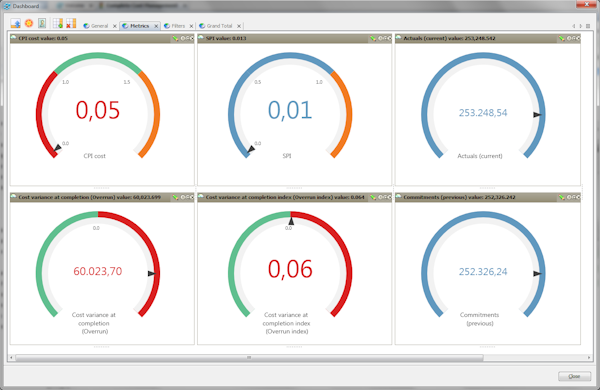Click the Close button at the bottom
600x390 pixels.
(574, 376)
